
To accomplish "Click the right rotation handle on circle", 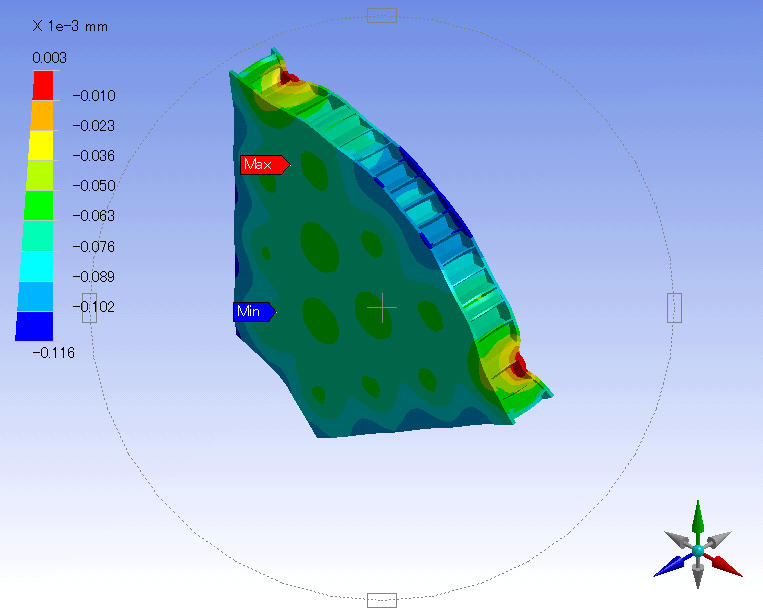I will point(674,308).
